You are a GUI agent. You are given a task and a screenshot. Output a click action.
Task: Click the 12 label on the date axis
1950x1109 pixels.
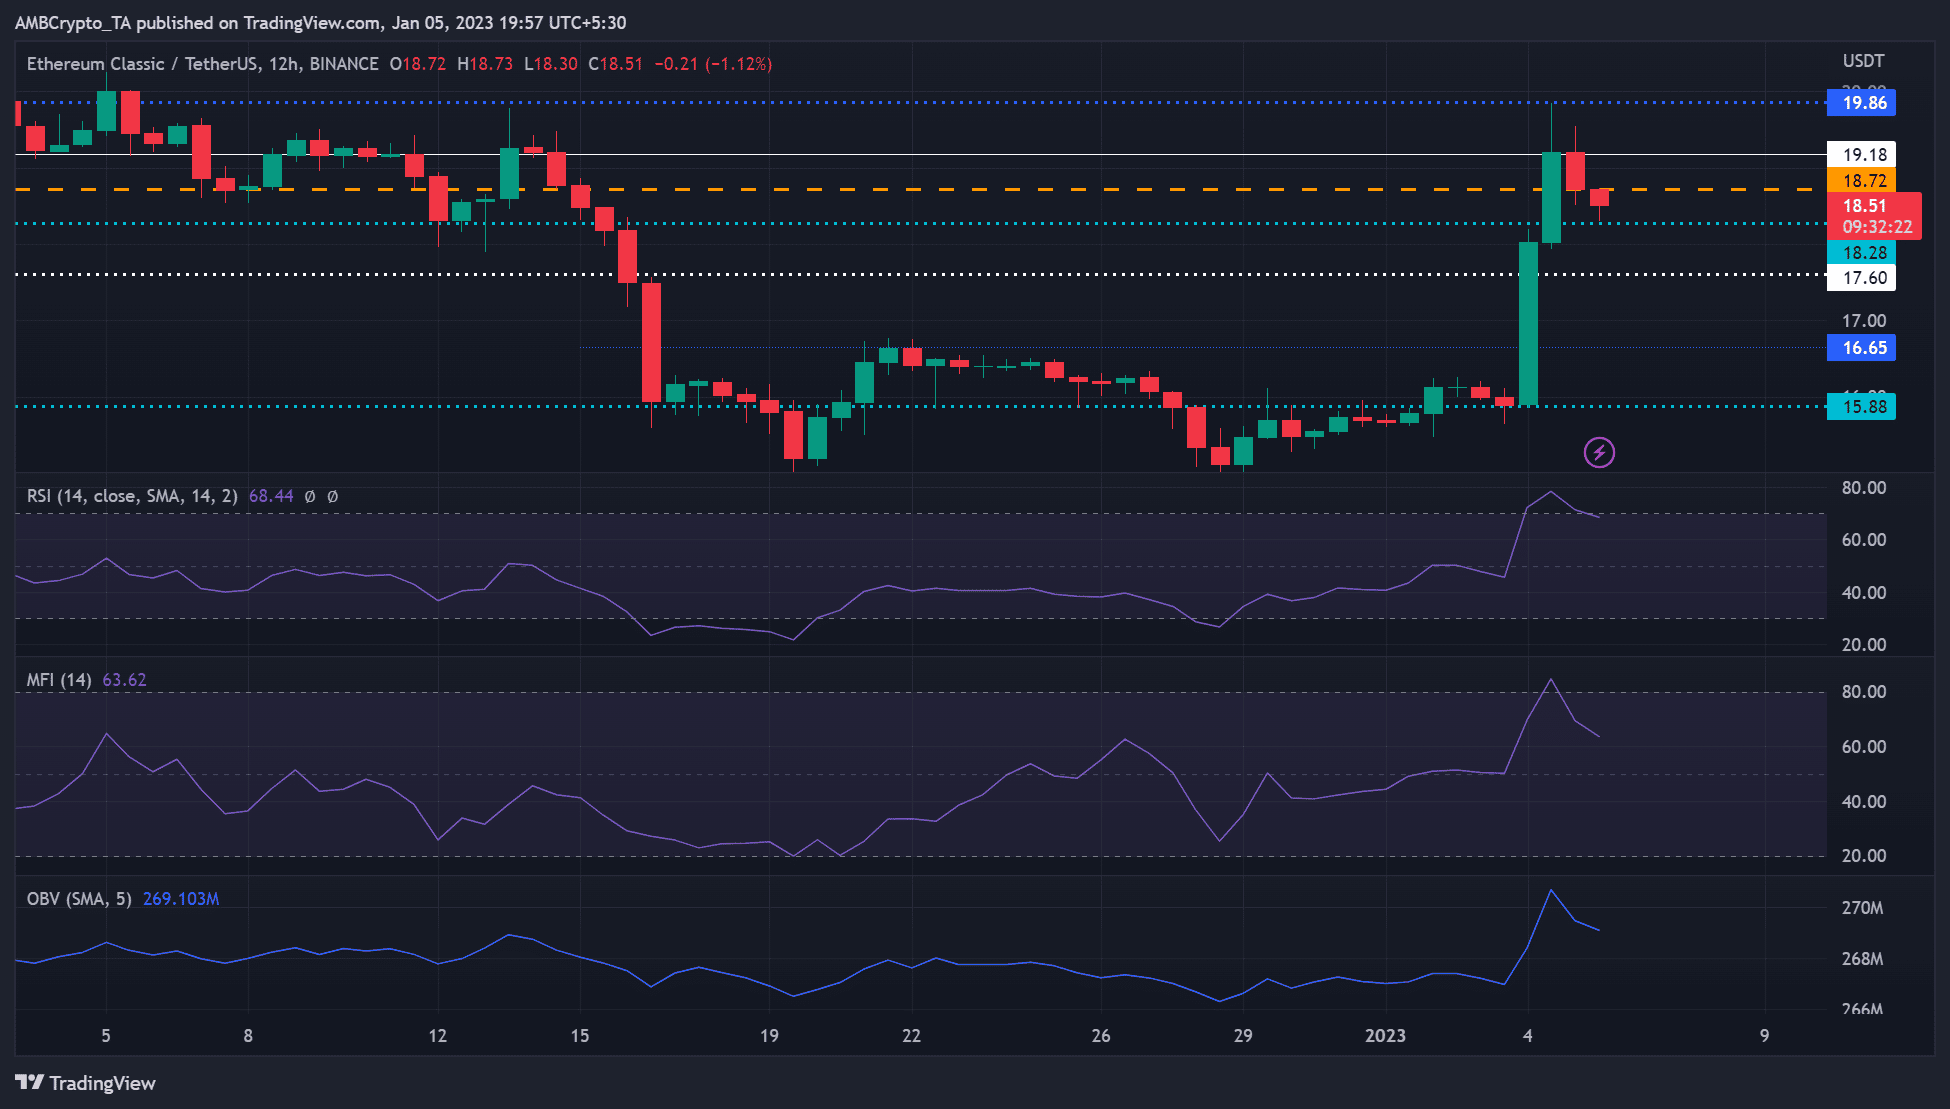438,1036
